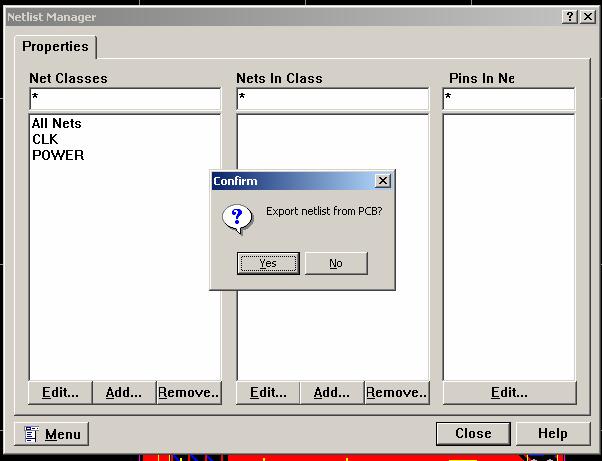This screenshot has height=461, width=602.
Task: Click the Menu button in Netlist Manager
Action: pyautogui.click(x=51, y=434)
